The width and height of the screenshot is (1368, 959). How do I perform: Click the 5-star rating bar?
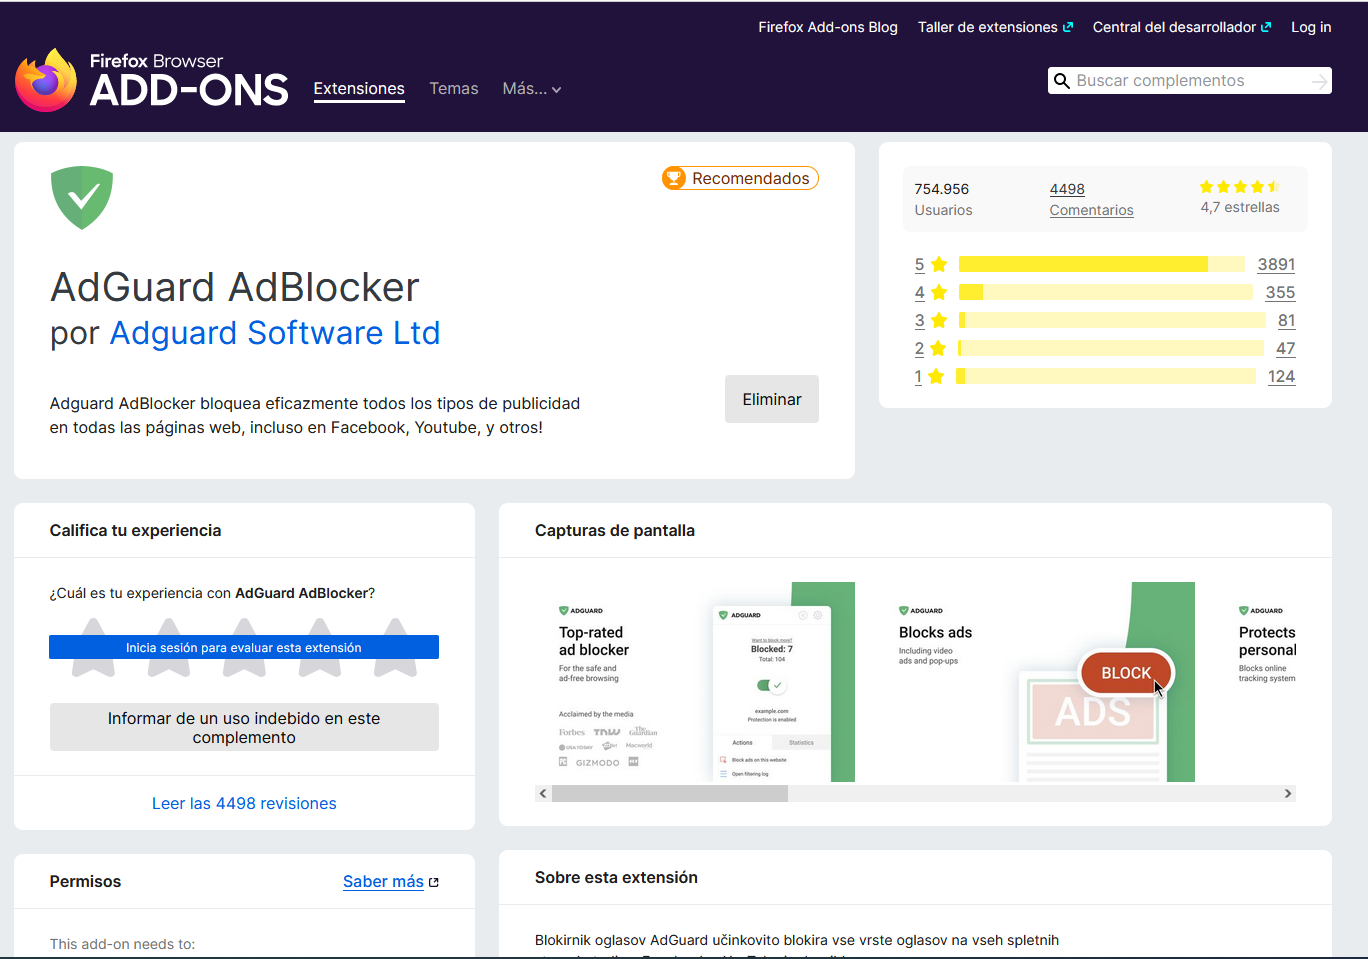(1101, 264)
